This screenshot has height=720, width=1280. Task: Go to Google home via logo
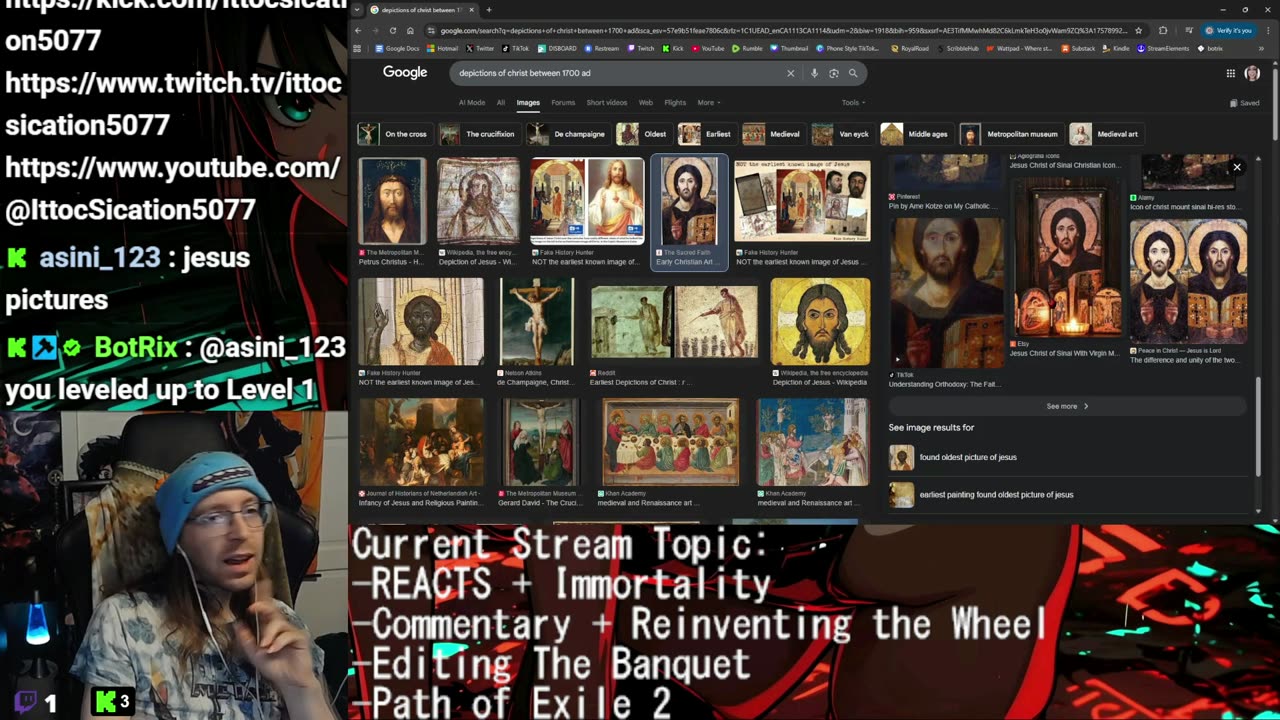coord(405,72)
